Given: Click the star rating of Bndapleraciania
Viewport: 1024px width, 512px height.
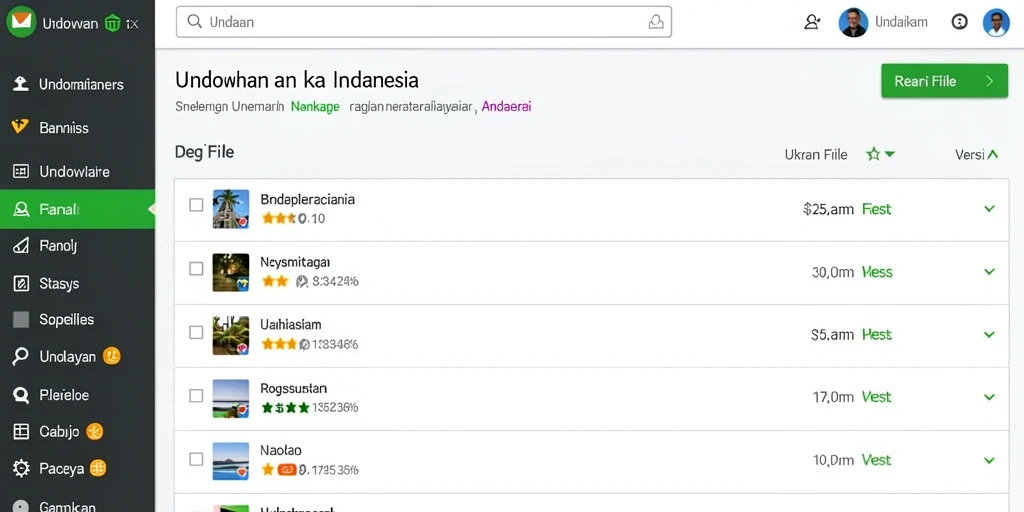Looking at the screenshot, I should coord(279,219).
